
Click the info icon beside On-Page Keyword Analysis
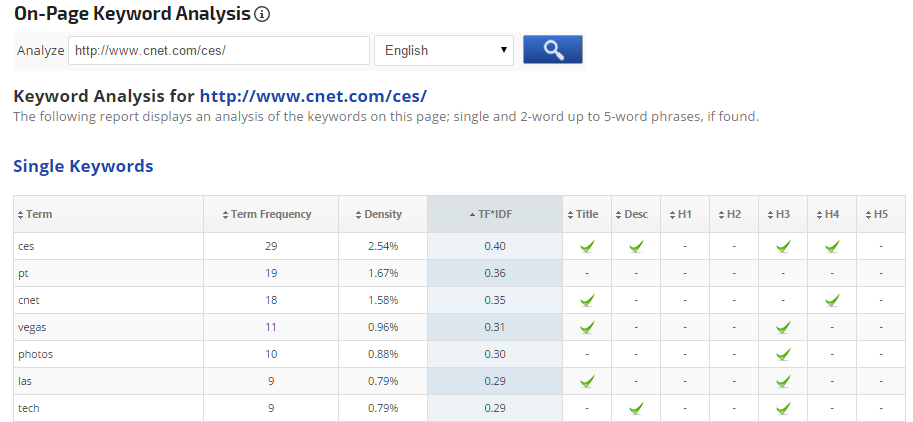pyautogui.click(x=262, y=15)
